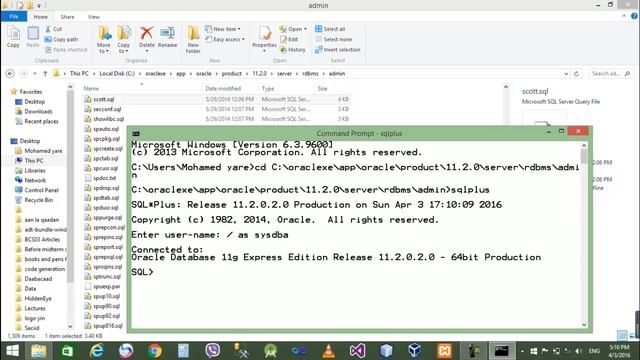Click Edit in the Open group
Image resolution: width=640 pixels, height=360 pixels.
click(x=289, y=40)
